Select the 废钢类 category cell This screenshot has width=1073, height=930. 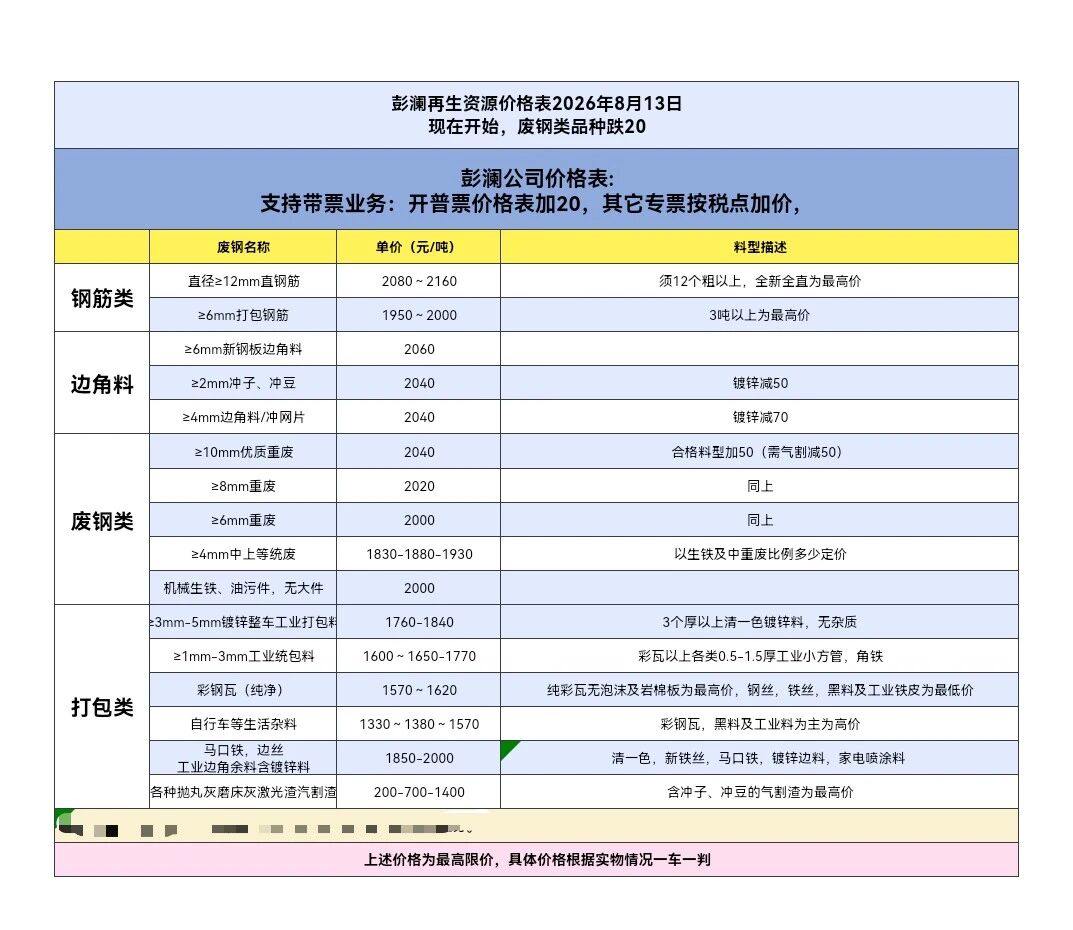pos(102,520)
